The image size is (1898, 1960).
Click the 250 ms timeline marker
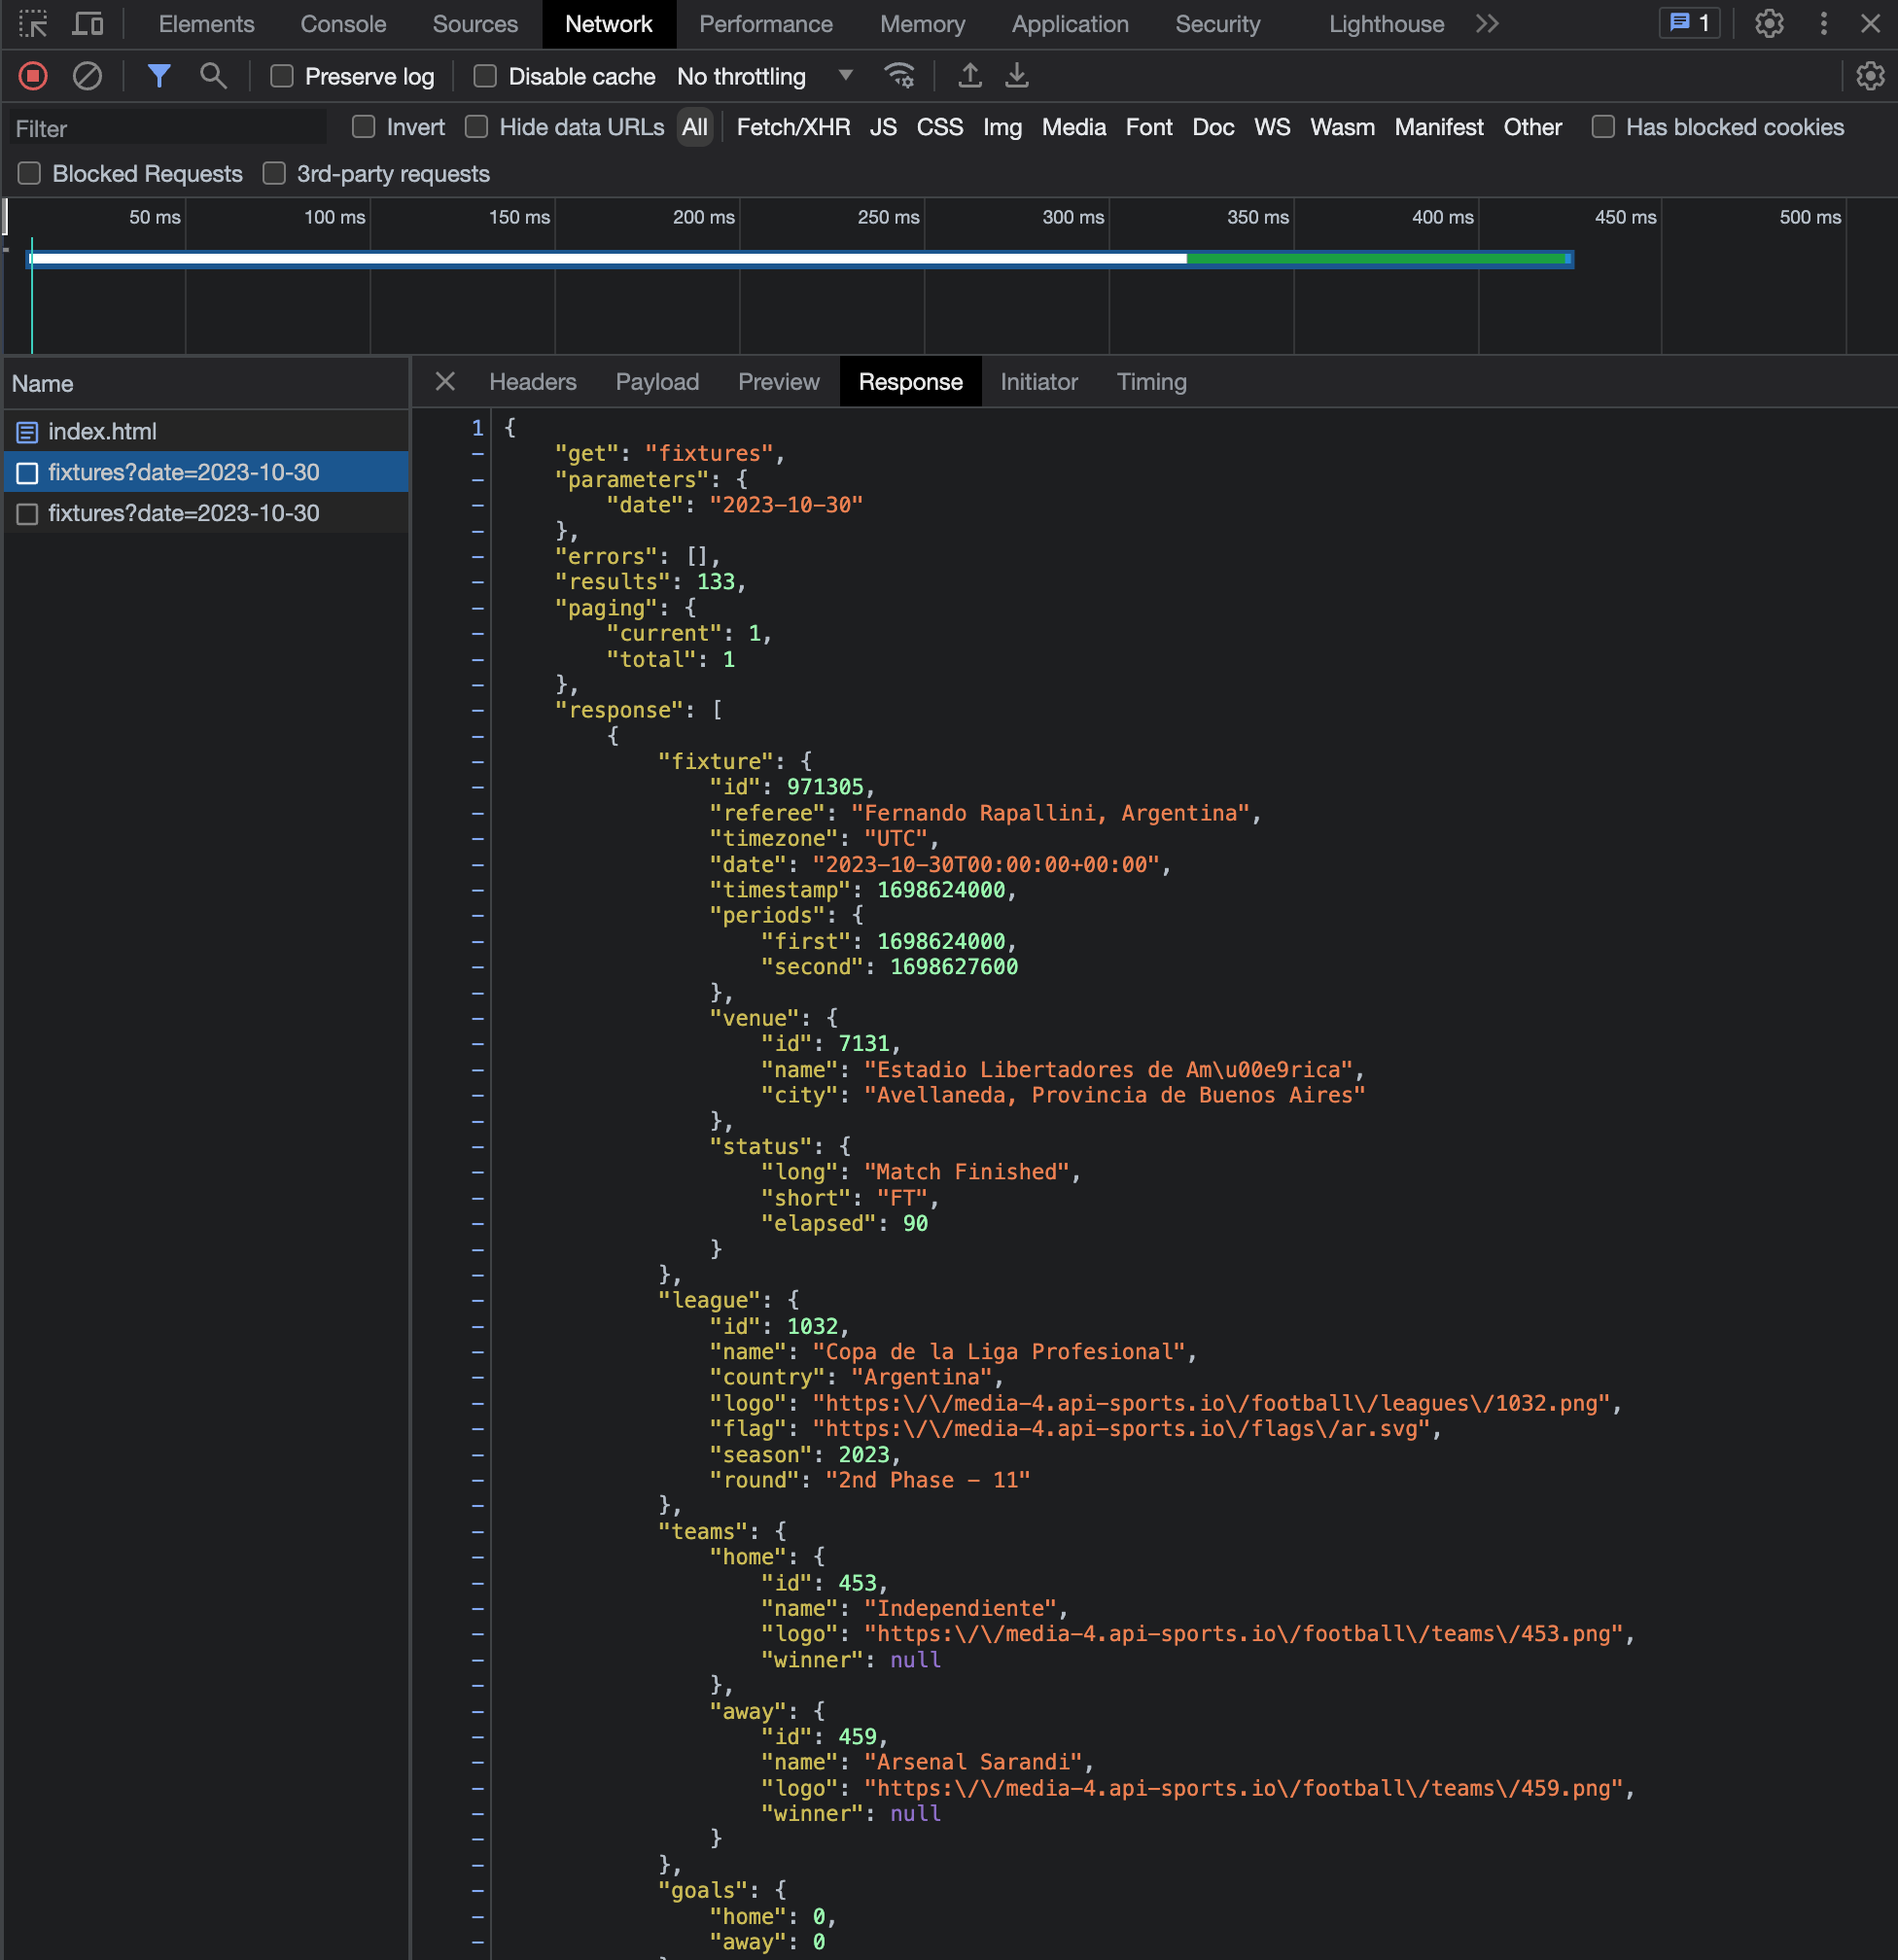point(888,217)
